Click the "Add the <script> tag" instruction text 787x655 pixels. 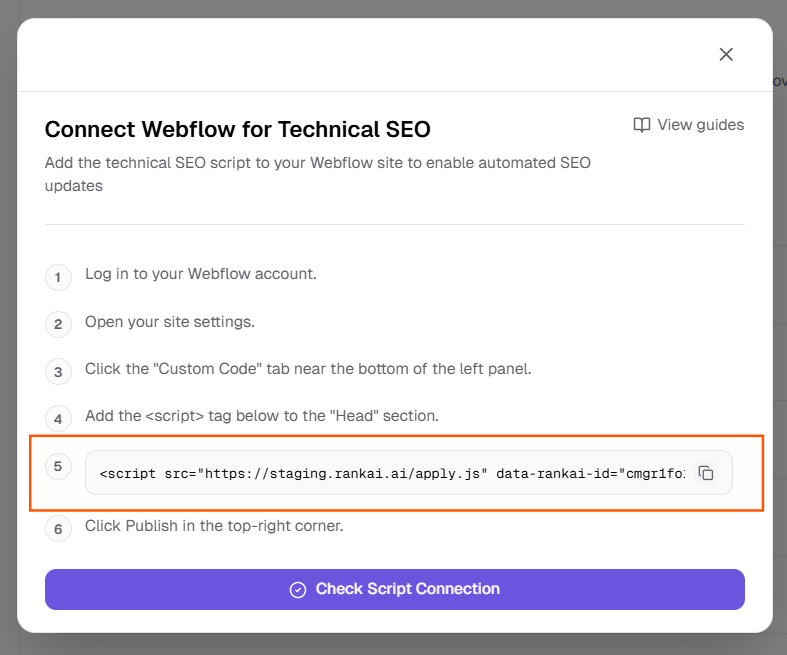(262, 416)
